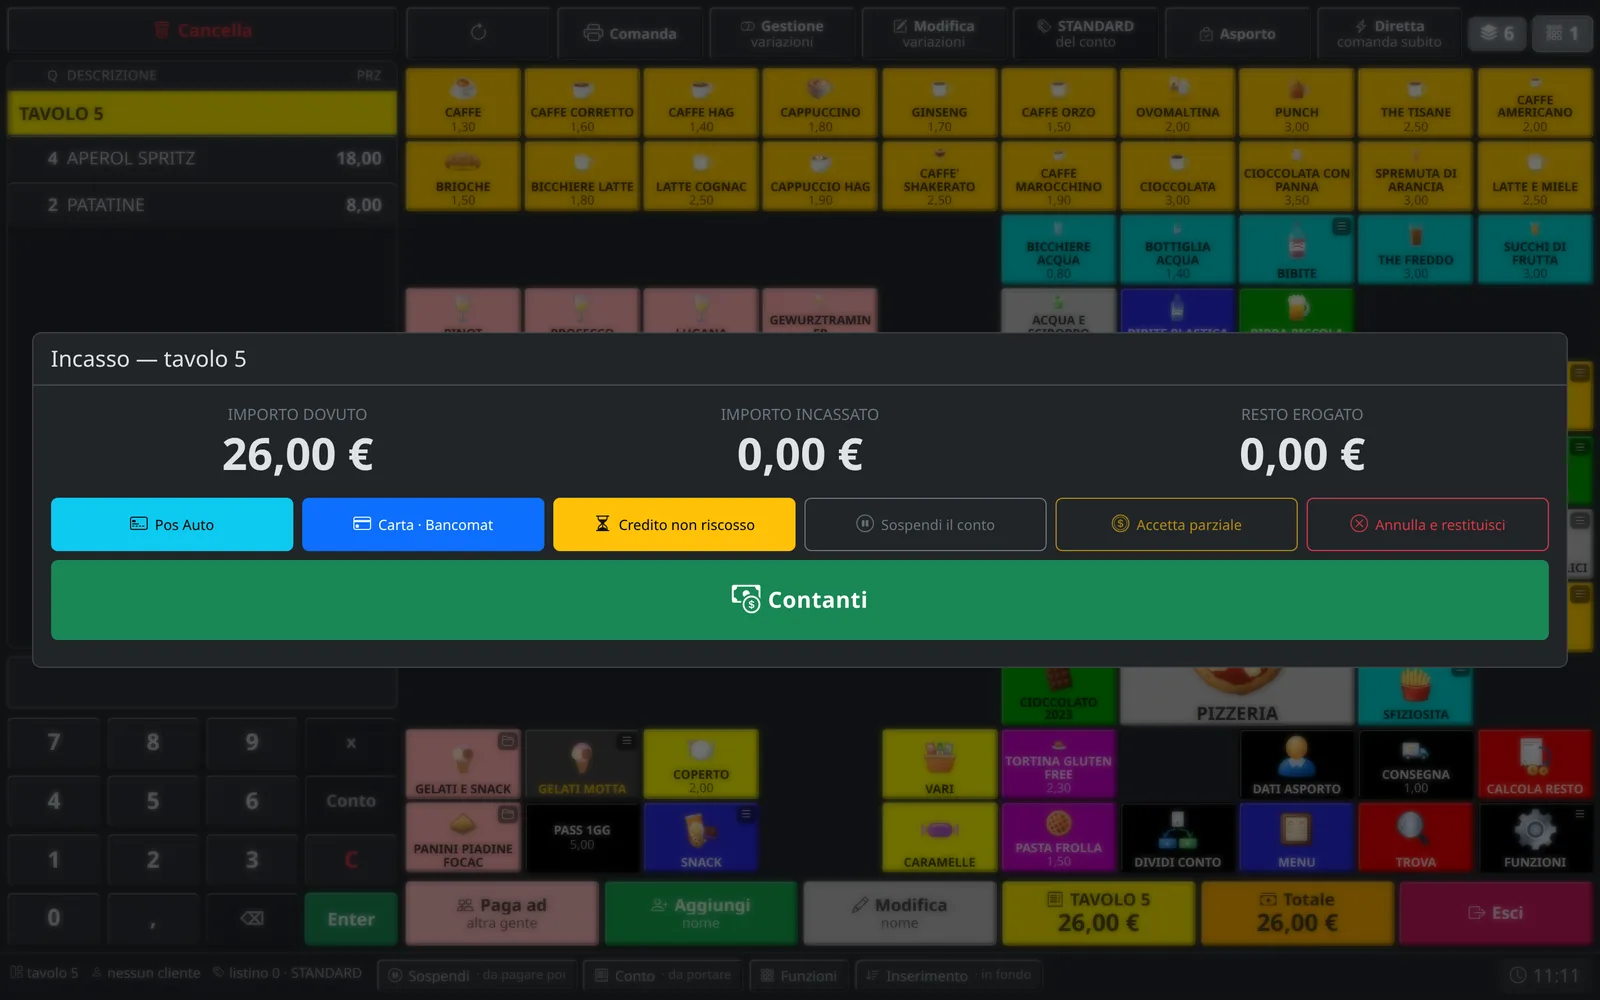Pay with Contanti

(x=800, y=600)
